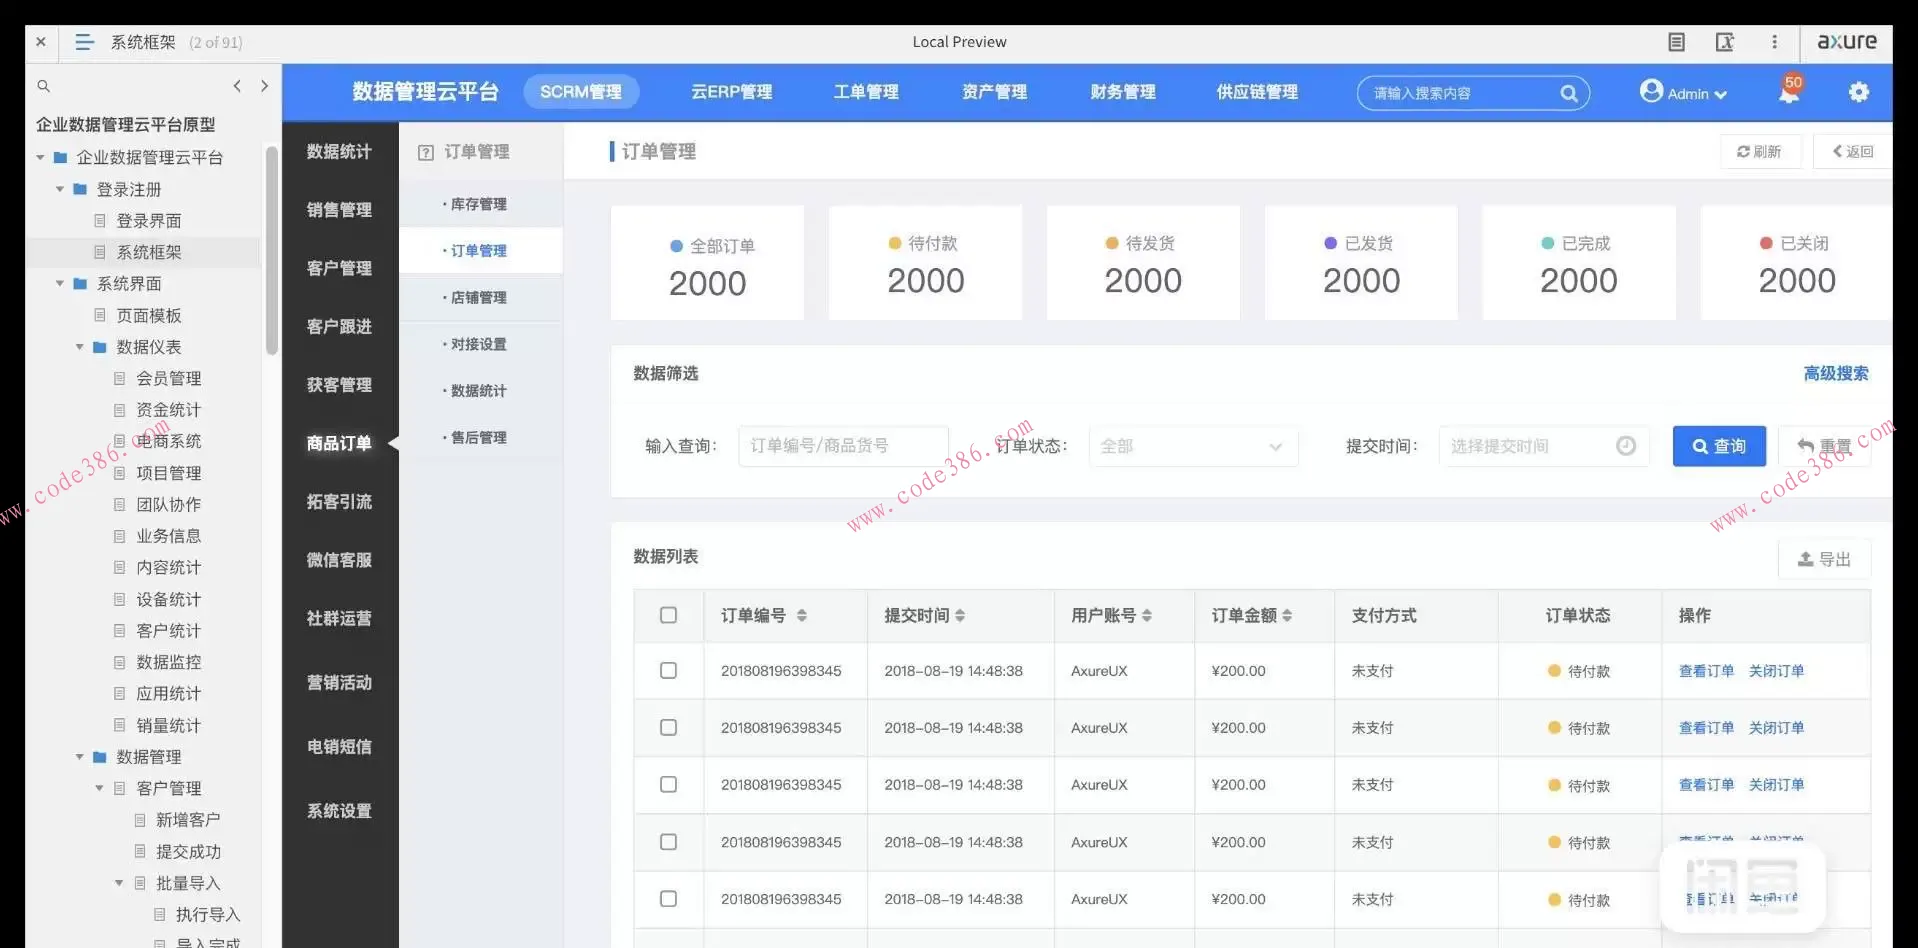Collapse the 企业数据管理云平台 tree node
This screenshot has height=948, width=1918.
tap(40, 157)
